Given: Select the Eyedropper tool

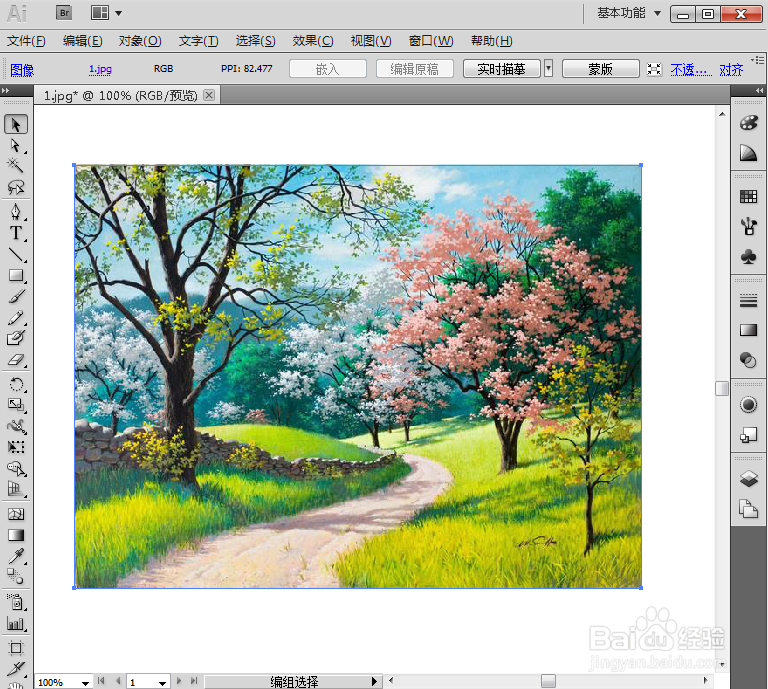Looking at the screenshot, I should pyautogui.click(x=16, y=556).
